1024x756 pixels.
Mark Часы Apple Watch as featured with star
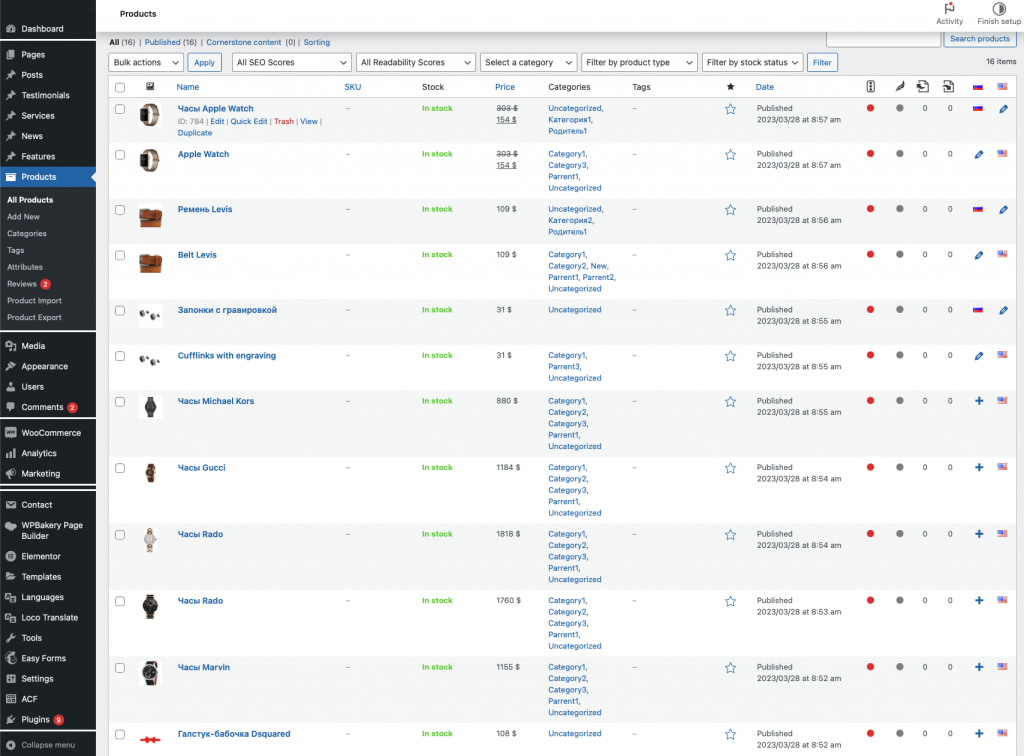[730, 109]
